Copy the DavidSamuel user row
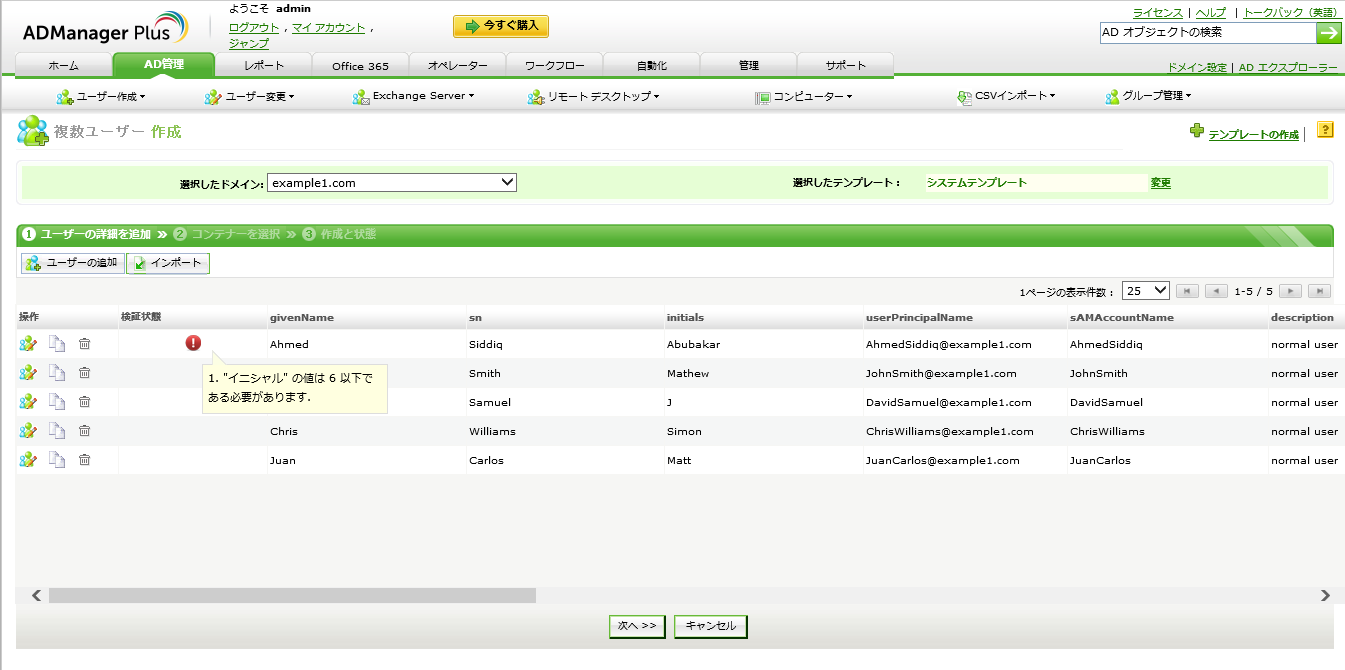1345x670 pixels. click(58, 402)
